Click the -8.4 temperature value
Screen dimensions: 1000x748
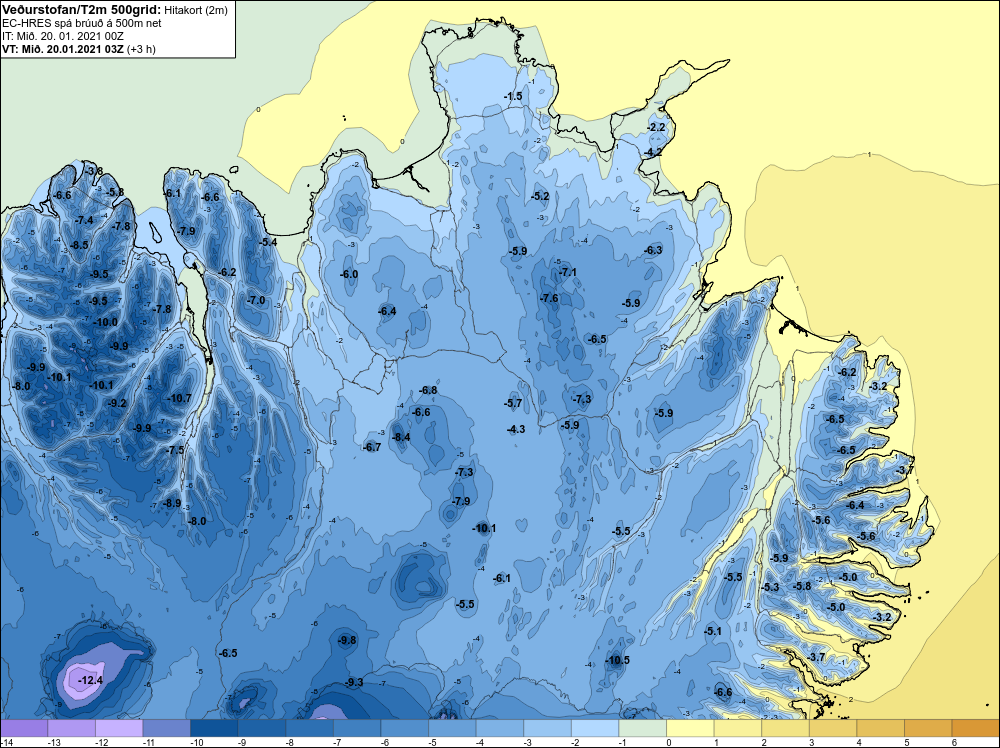(401, 437)
